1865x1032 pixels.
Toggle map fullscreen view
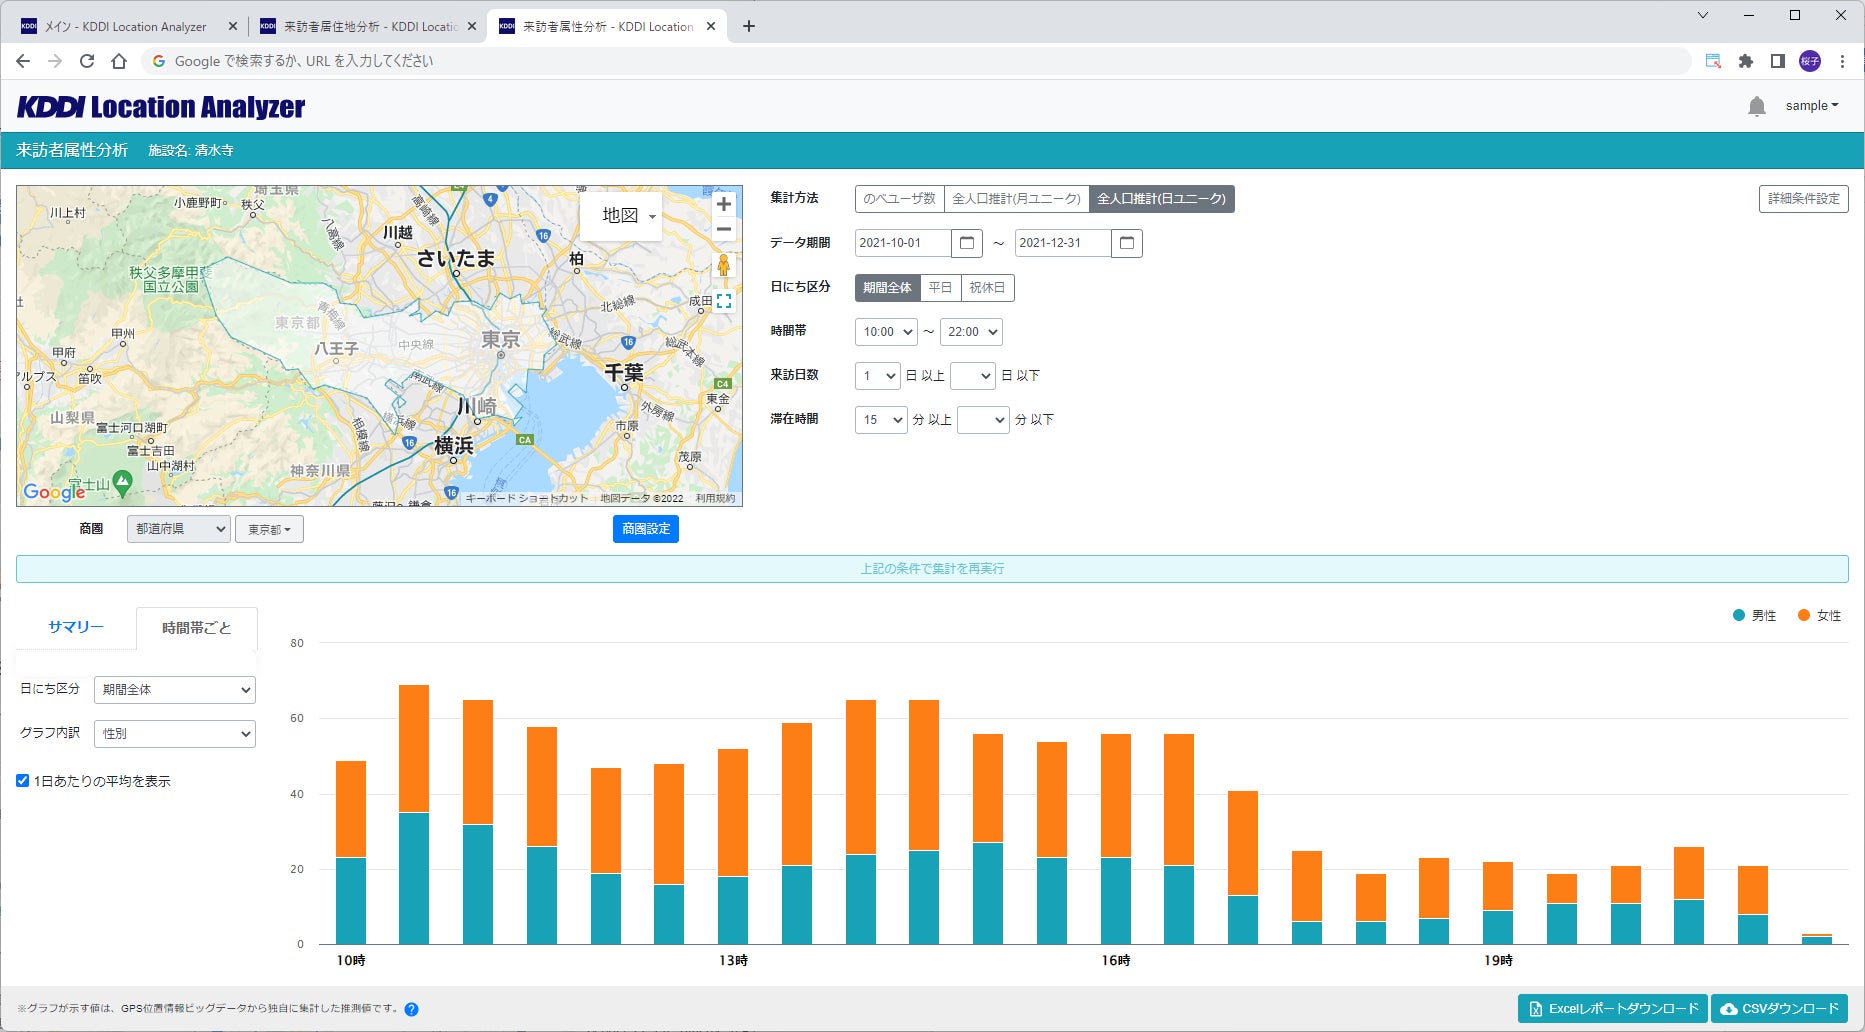pyautogui.click(x=724, y=301)
